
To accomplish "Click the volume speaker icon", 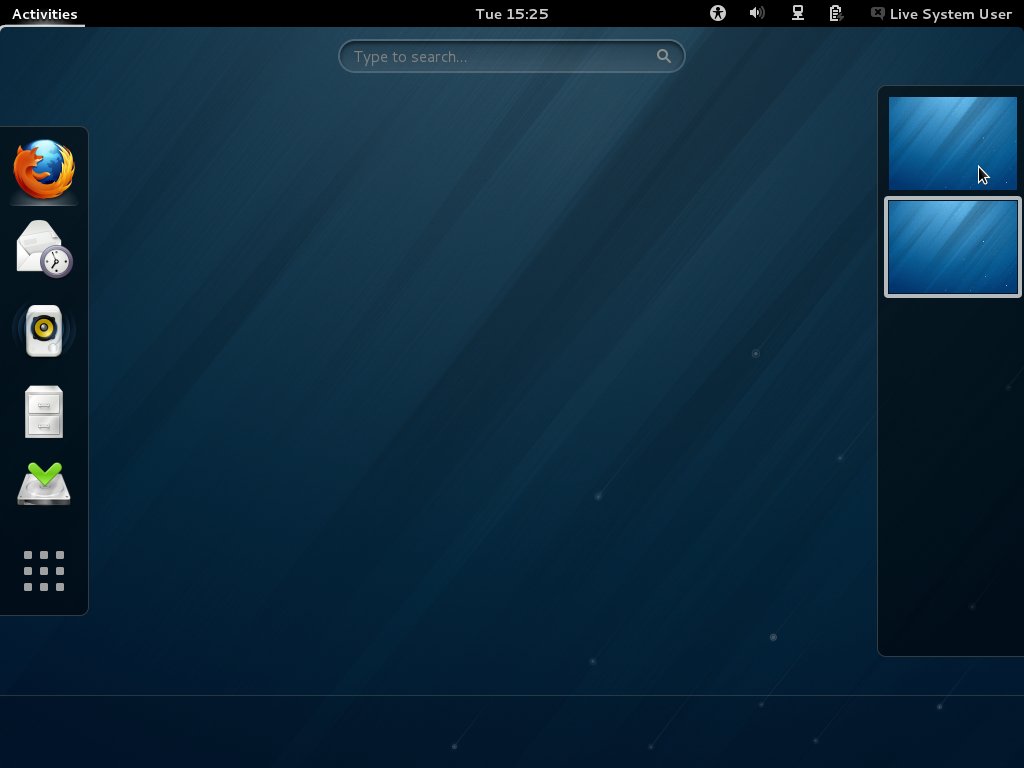I will [x=757, y=14].
